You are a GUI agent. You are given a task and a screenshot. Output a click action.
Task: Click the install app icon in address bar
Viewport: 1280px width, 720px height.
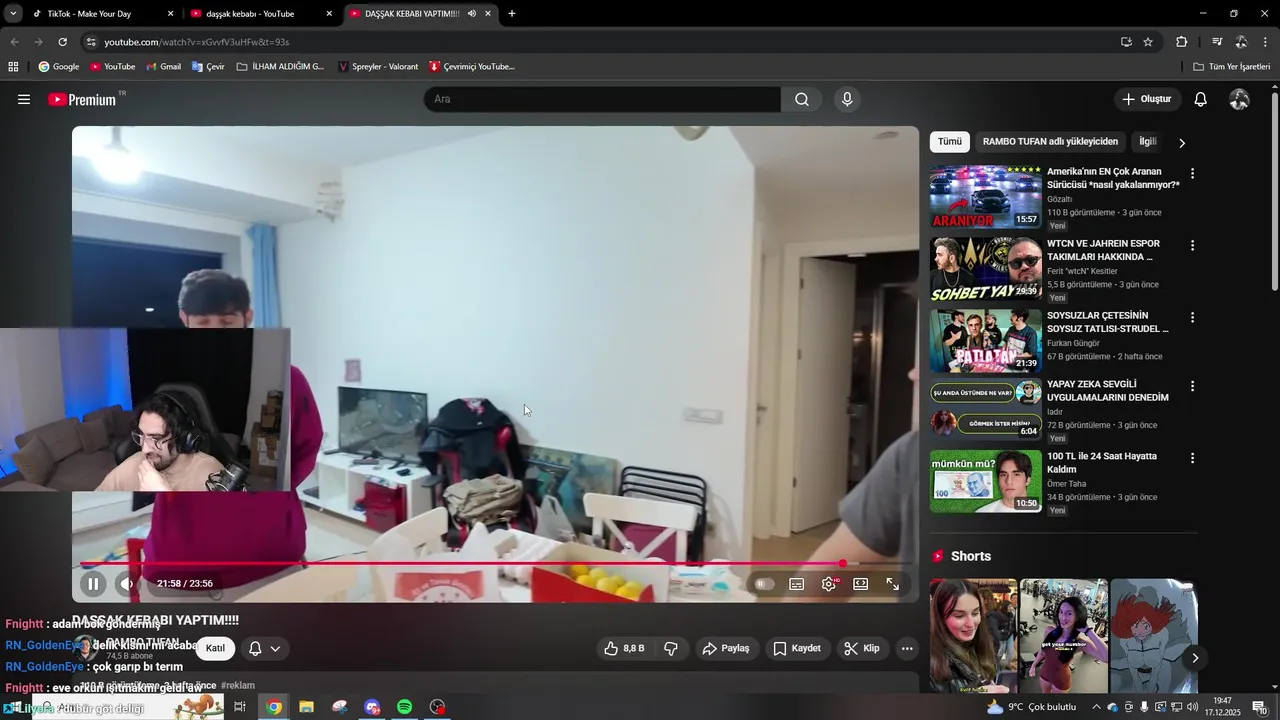coord(1126,42)
